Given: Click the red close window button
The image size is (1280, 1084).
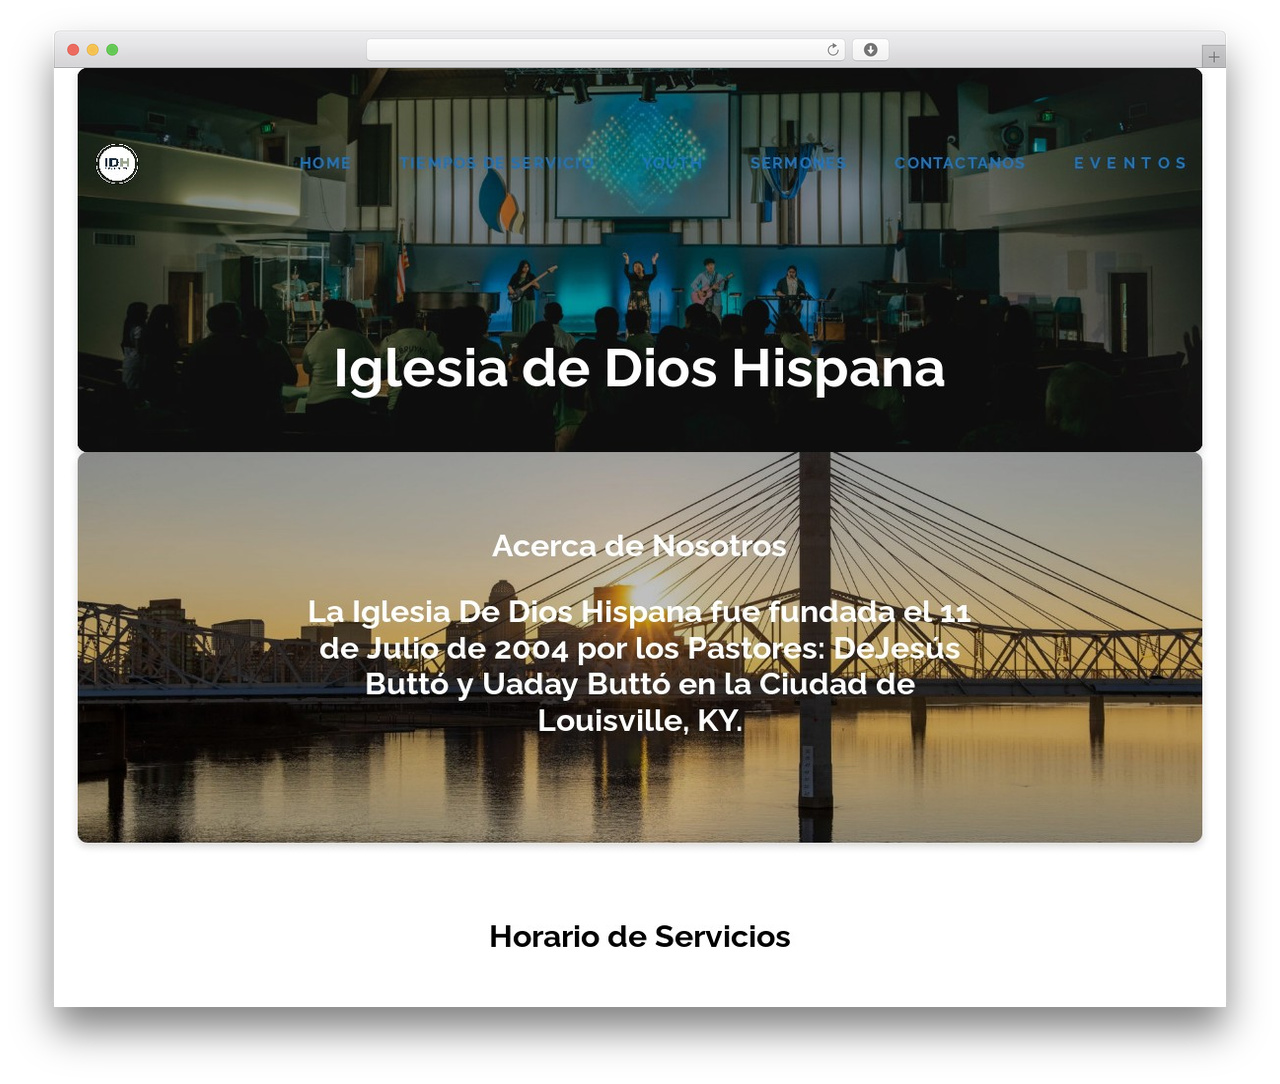Looking at the screenshot, I should coord(73,50).
